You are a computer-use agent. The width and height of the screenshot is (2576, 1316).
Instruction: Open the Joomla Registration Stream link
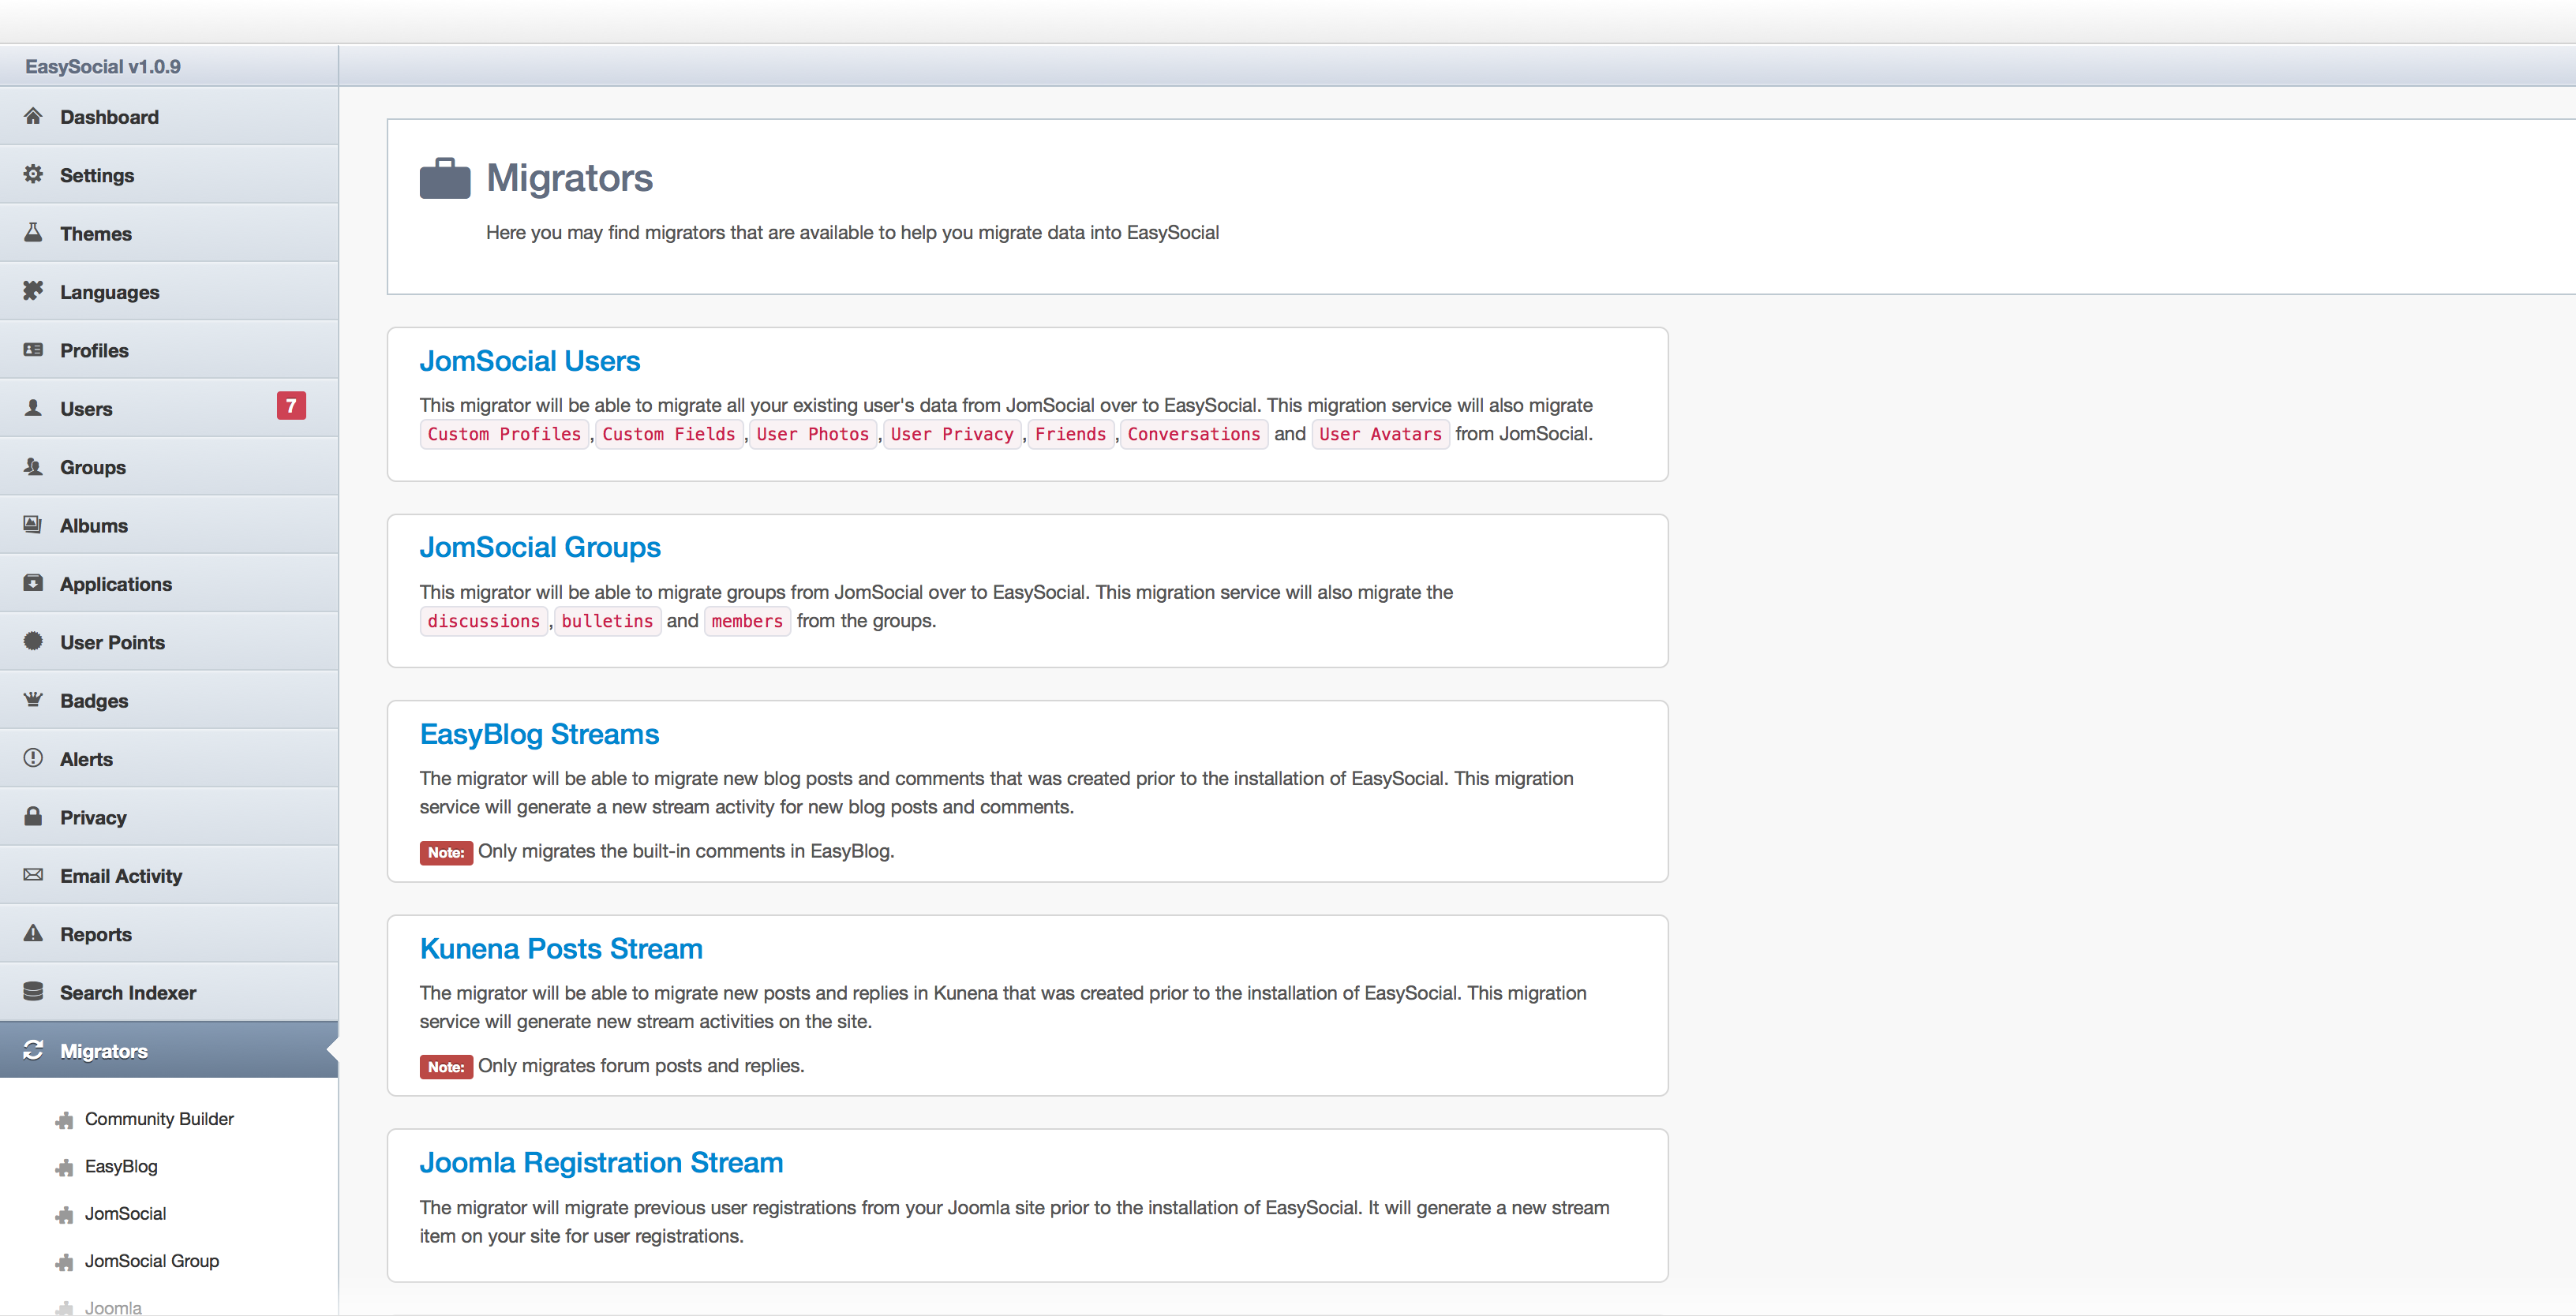coord(601,1162)
